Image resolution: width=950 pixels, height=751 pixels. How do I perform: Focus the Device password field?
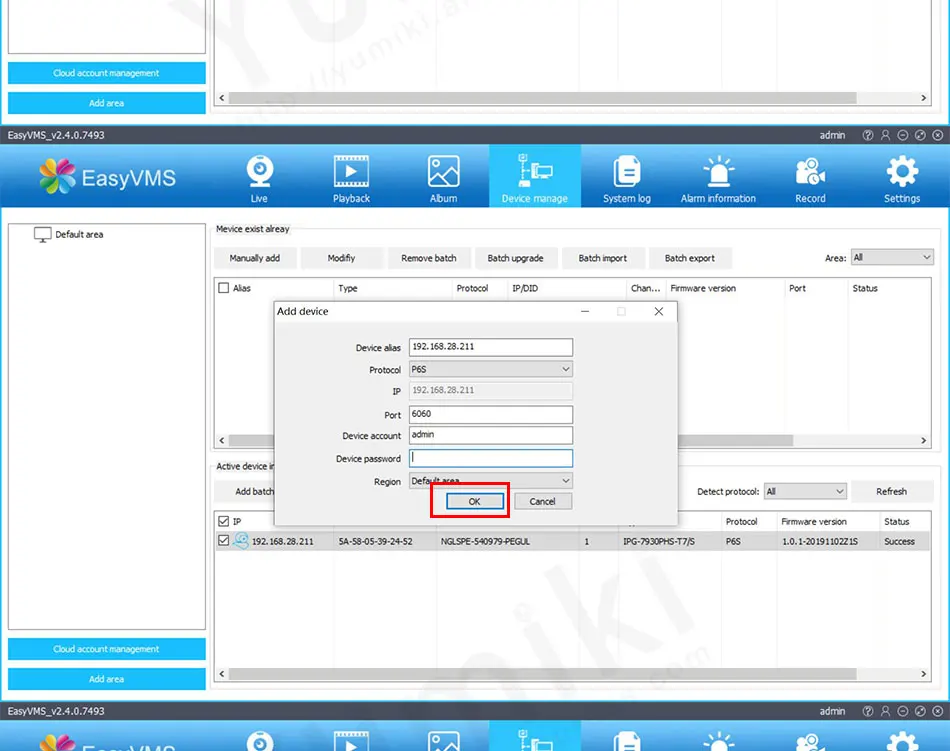point(490,458)
